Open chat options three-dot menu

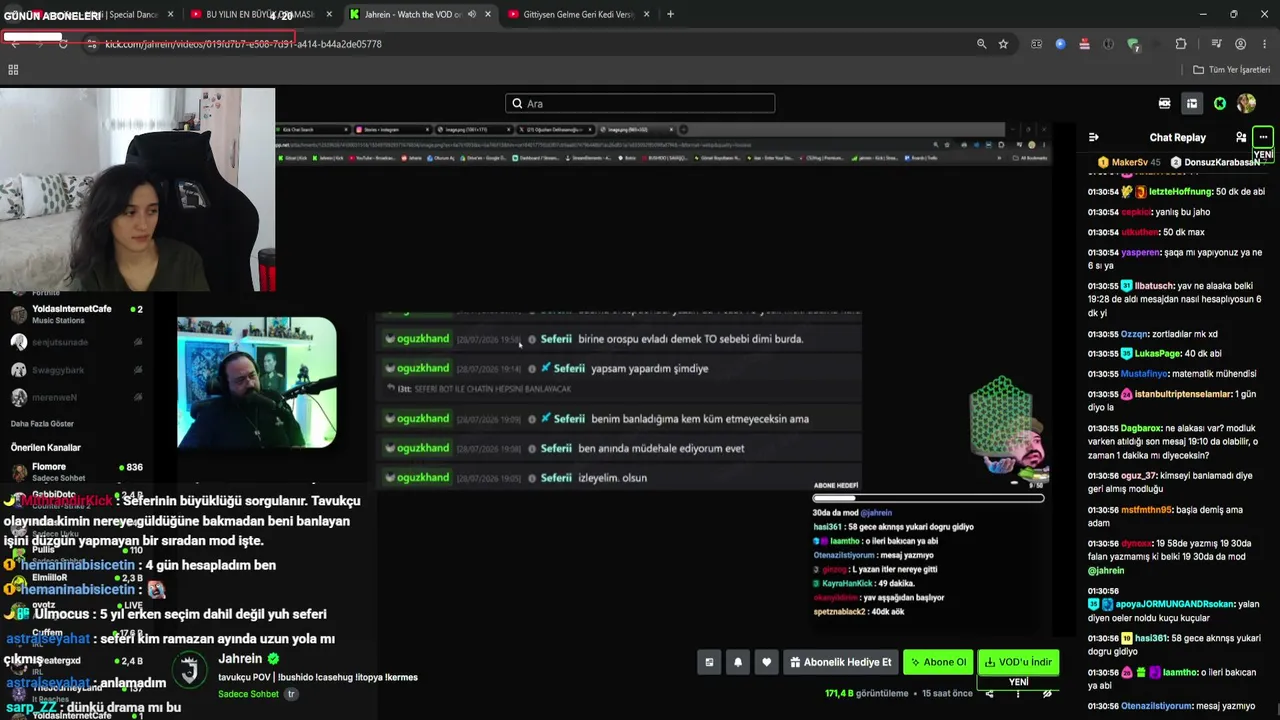click(1263, 137)
